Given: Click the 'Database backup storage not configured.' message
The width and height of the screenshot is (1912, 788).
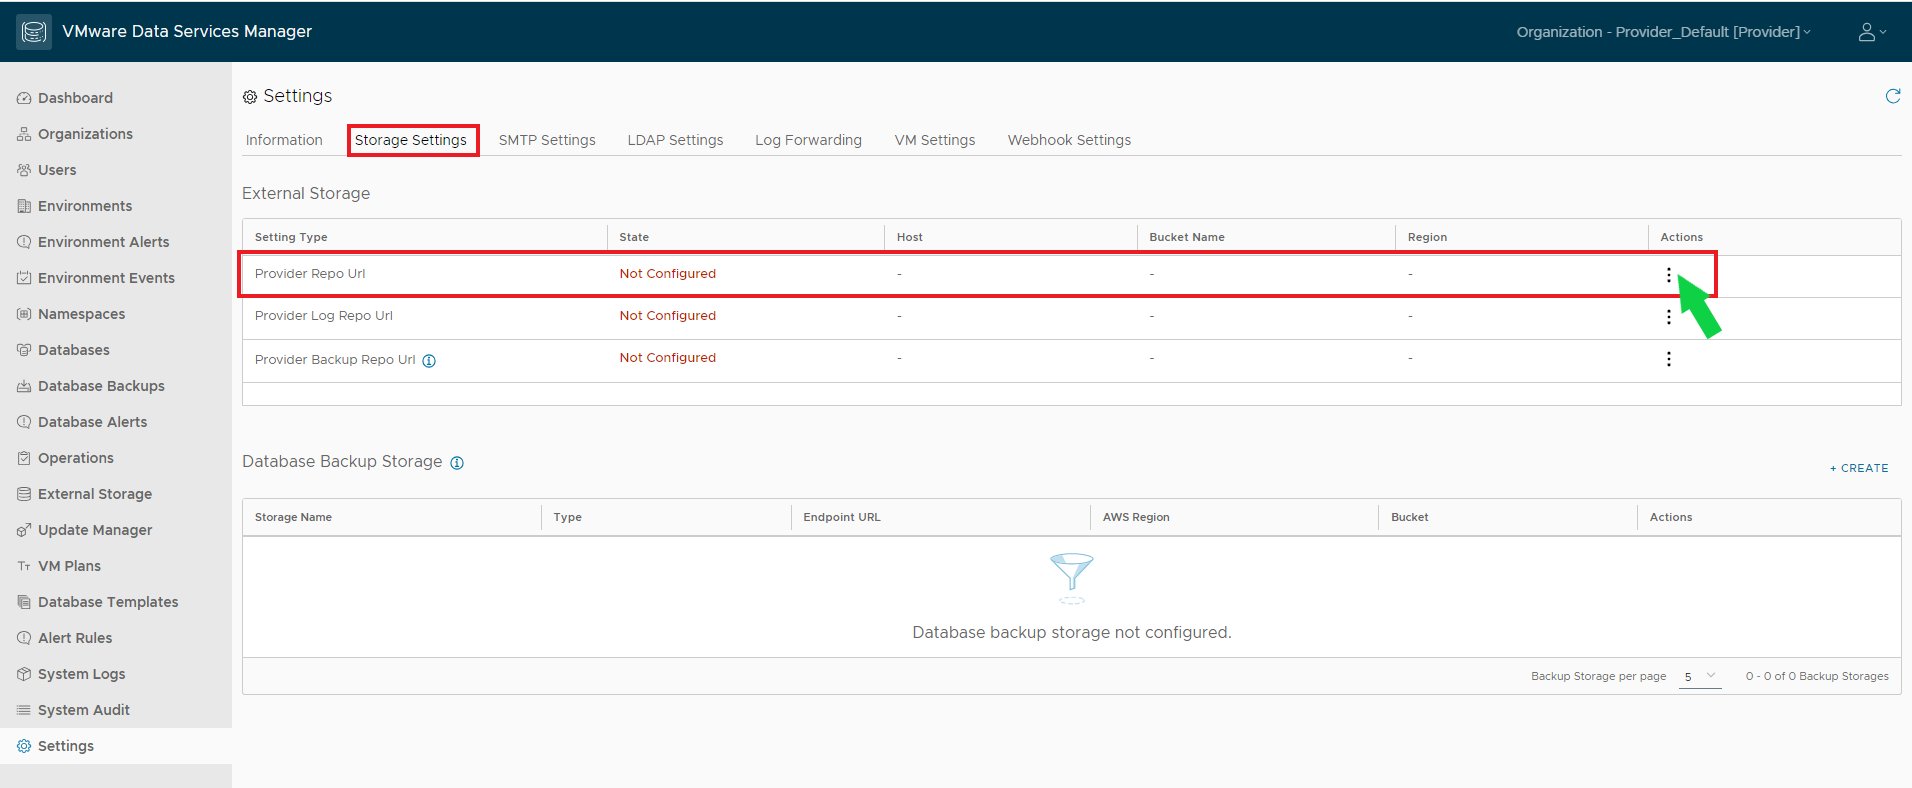Looking at the screenshot, I should click(x=1072, y=633).
